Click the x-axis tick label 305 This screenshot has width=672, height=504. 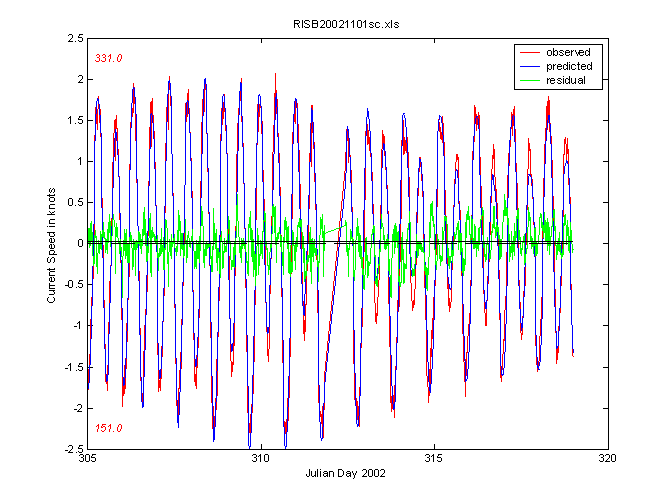pyautogui.click(x=87, y=458)
